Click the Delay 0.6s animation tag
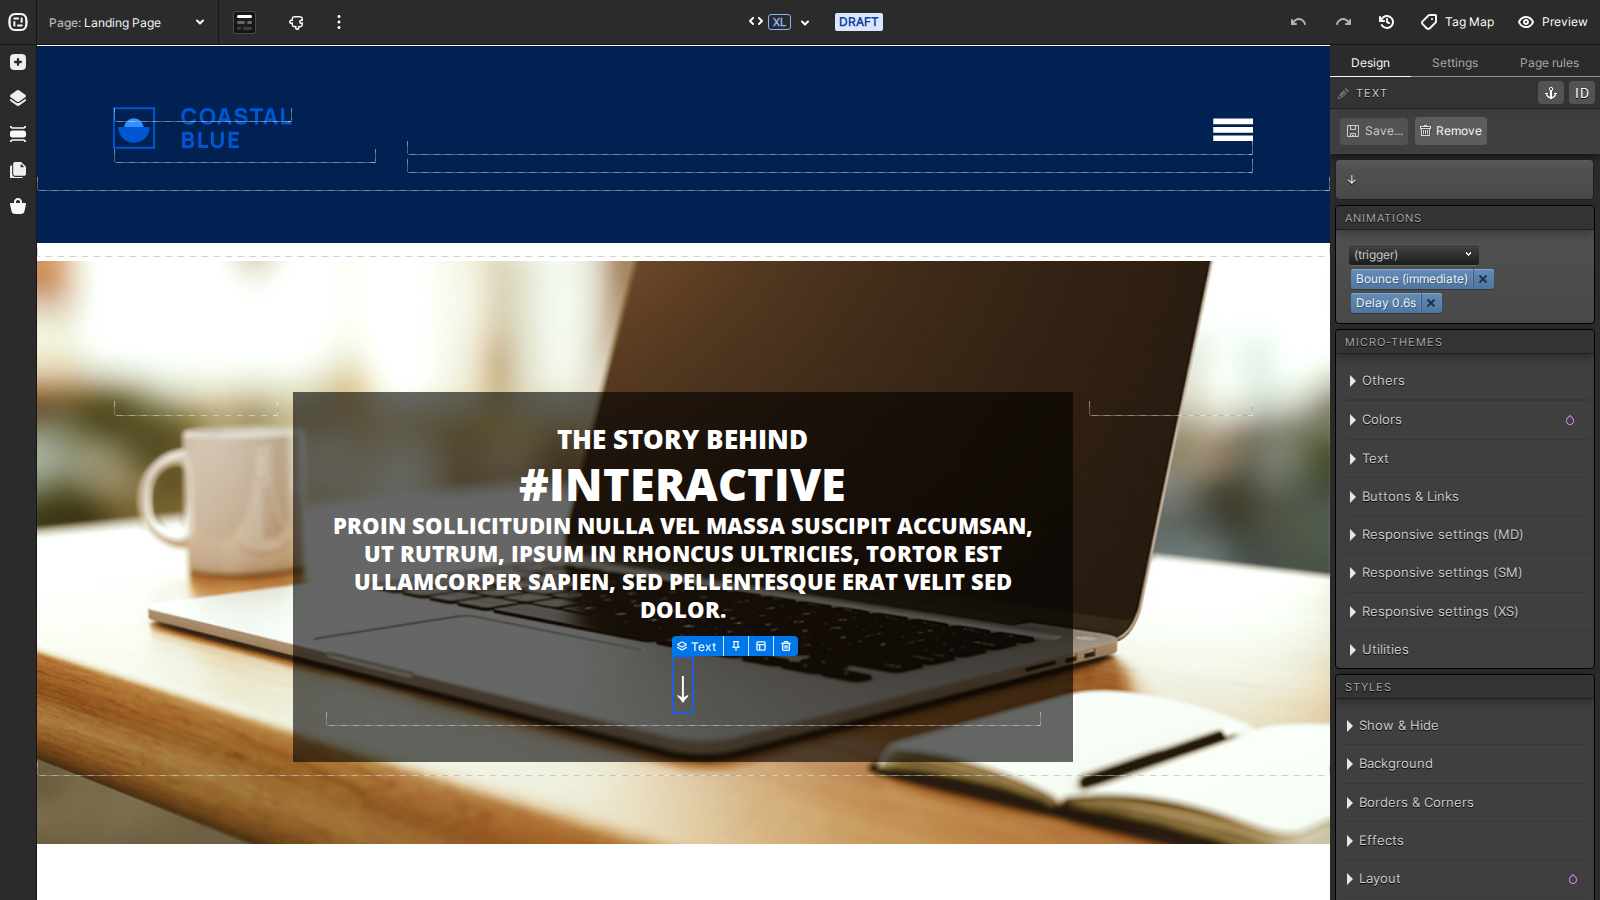The image size is (1600, 900). [1386, 303]
